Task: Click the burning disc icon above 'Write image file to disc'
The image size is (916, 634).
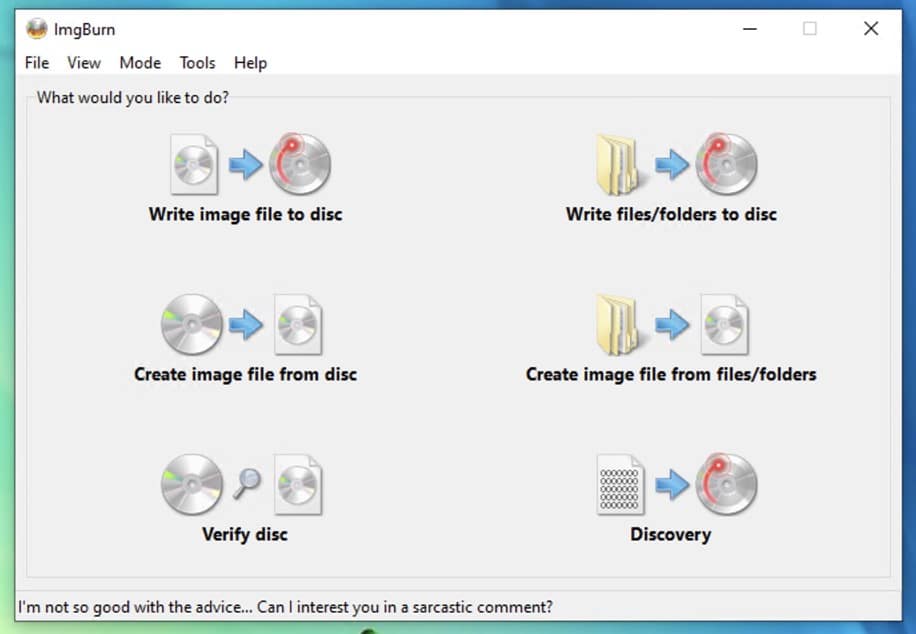Action: click(300, 164)
